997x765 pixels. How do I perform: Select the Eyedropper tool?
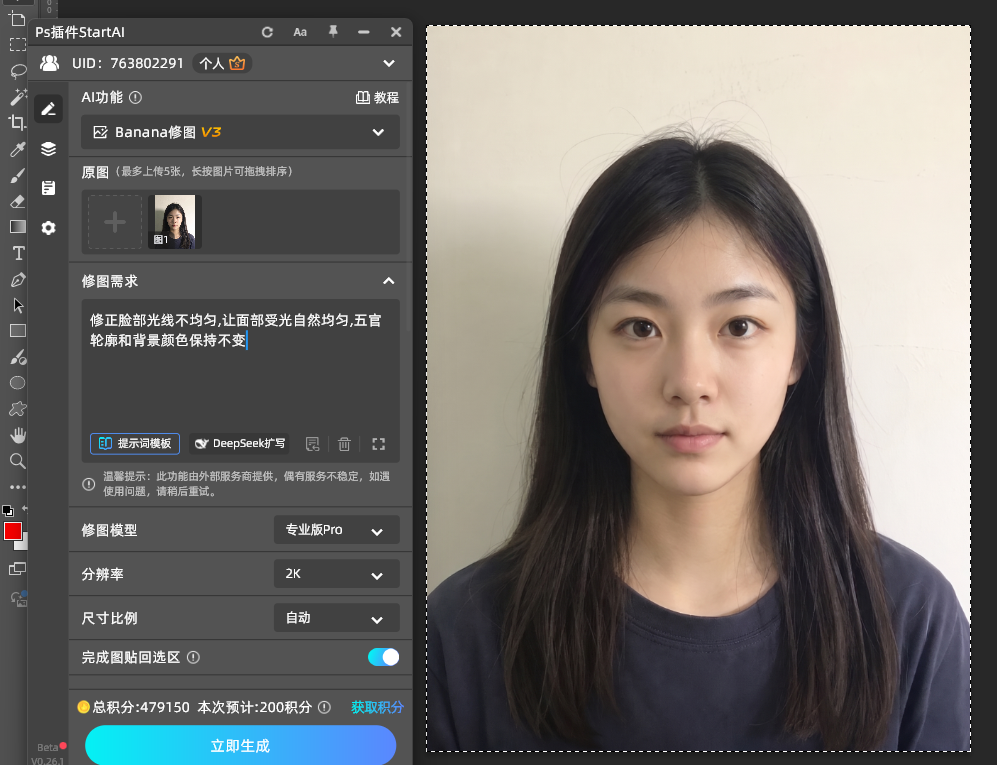tap(18, 149)
